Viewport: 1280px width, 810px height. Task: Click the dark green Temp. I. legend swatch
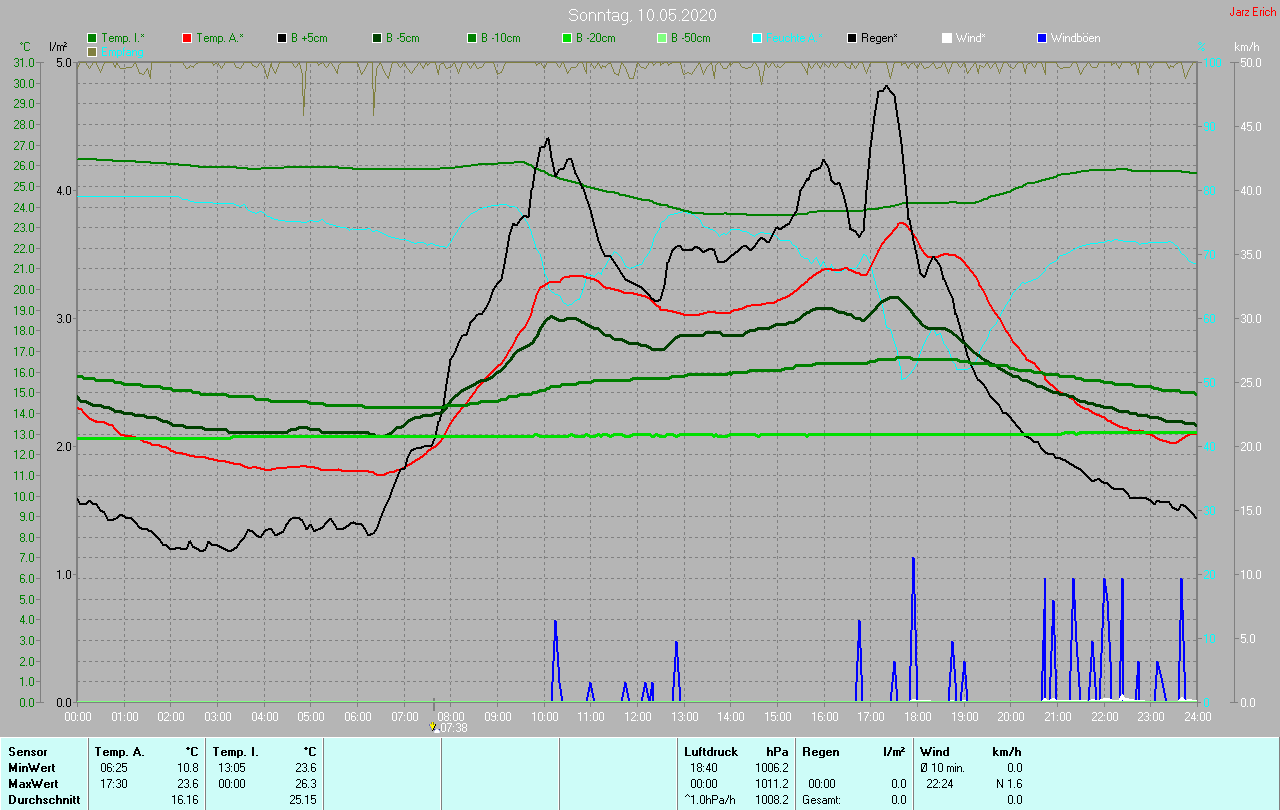pyautogui.click(x=93, y=38)
